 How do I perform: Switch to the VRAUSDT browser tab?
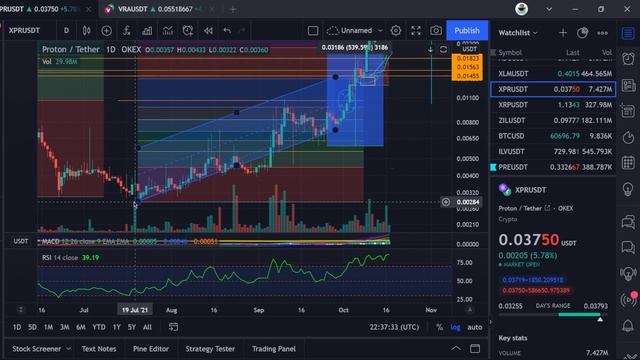(155, 9)
